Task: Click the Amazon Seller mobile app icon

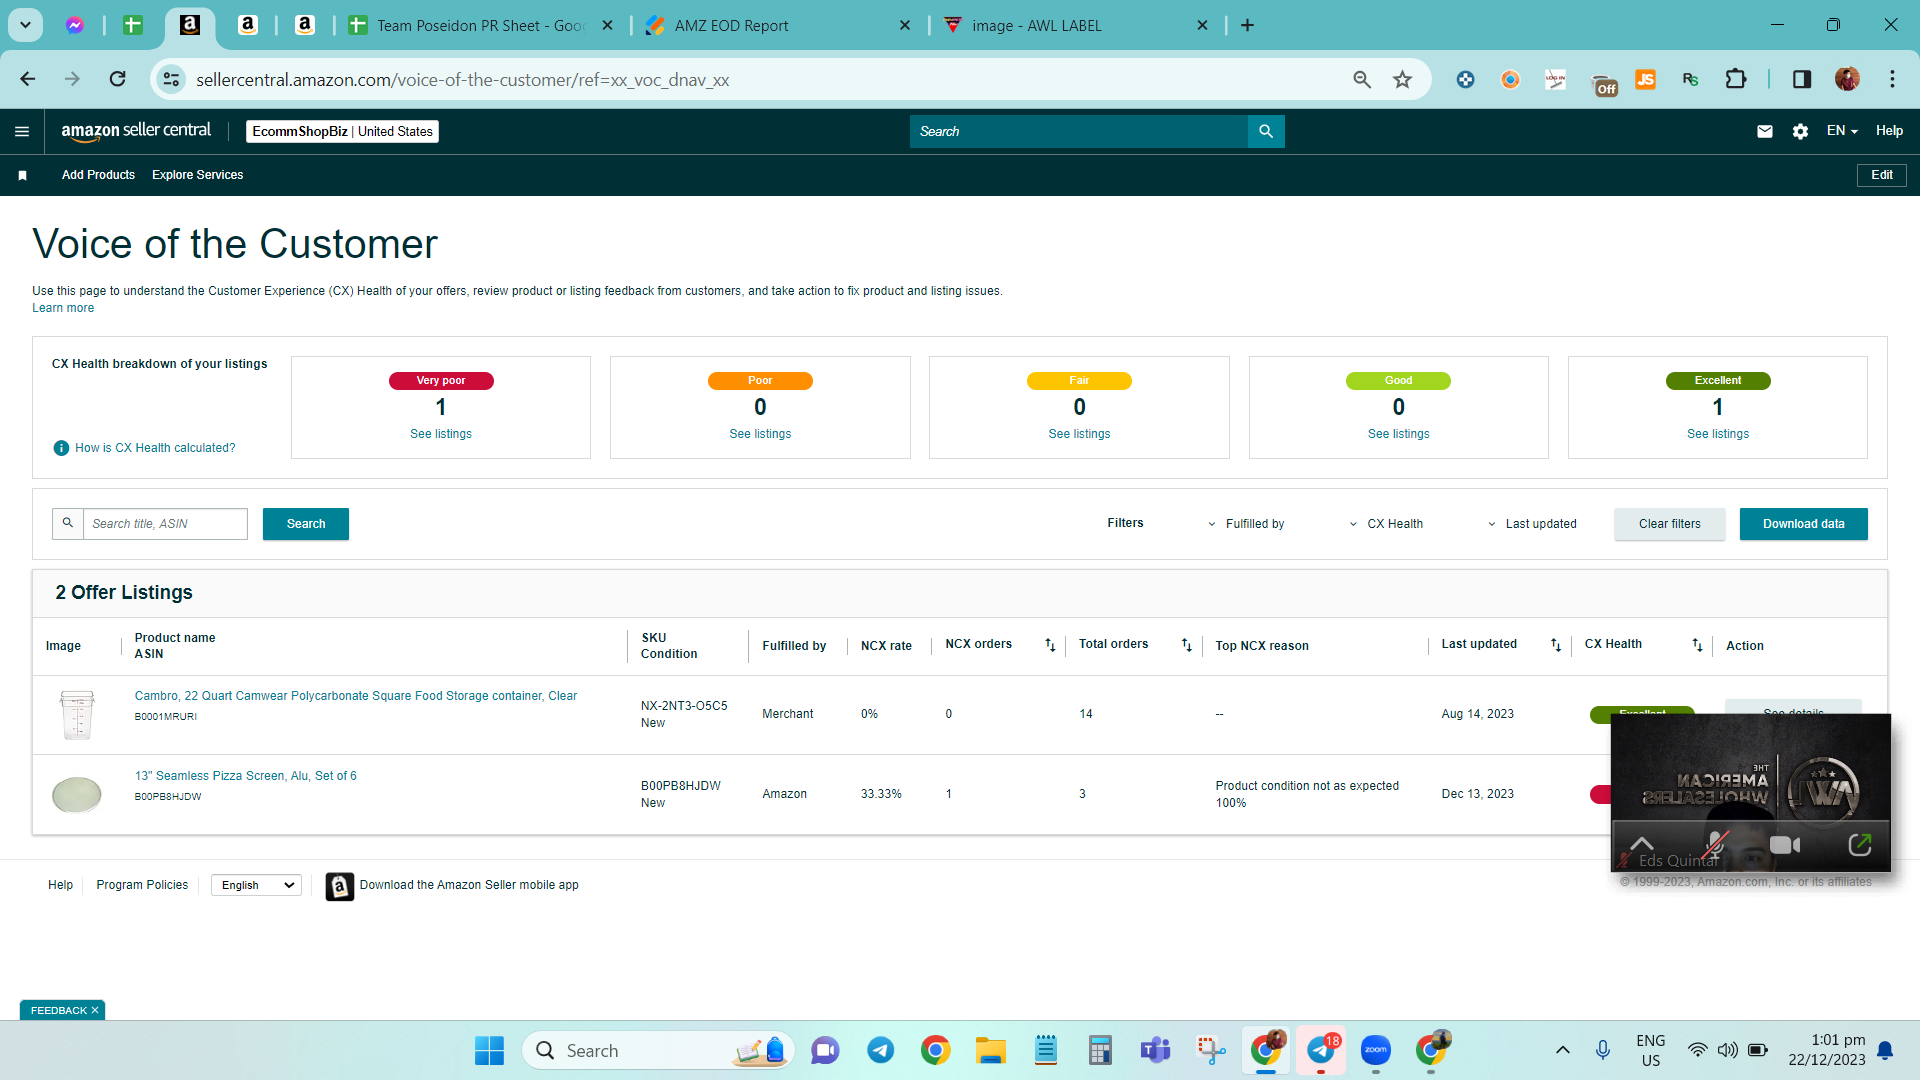Action: coord(340,886)
